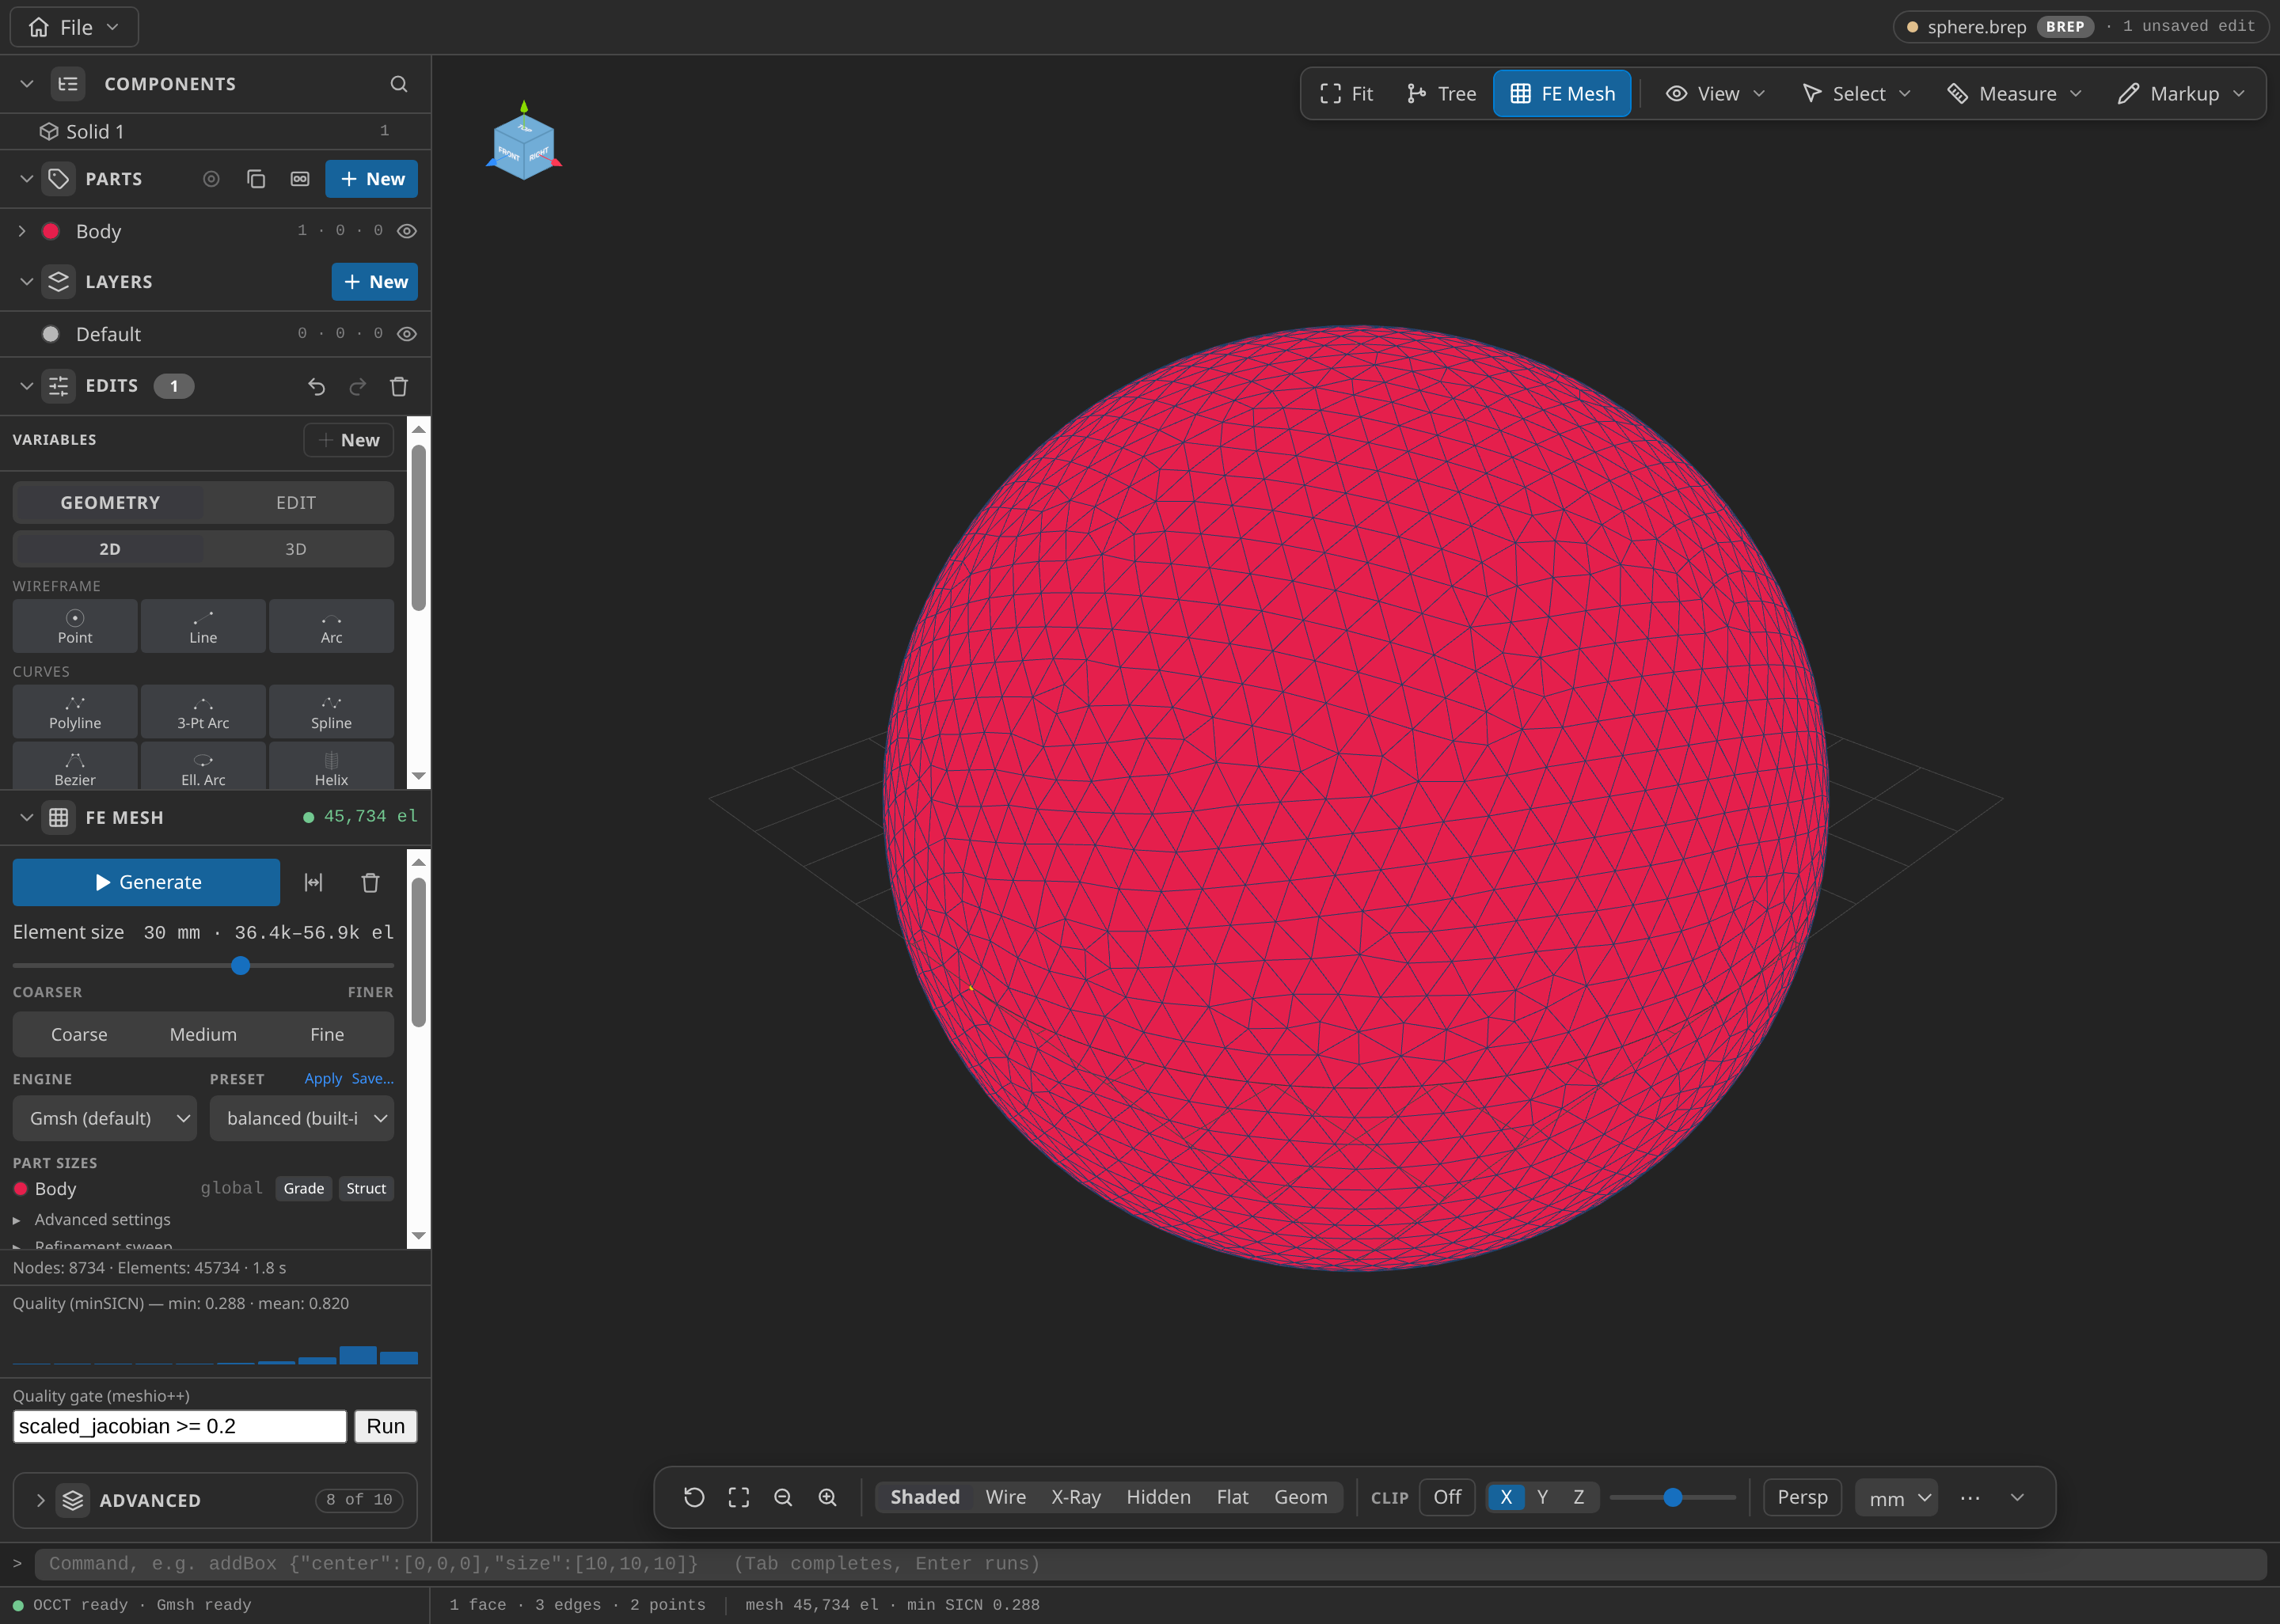
Task: Click the undo edit arrow icon
Action: coord(317,386)
